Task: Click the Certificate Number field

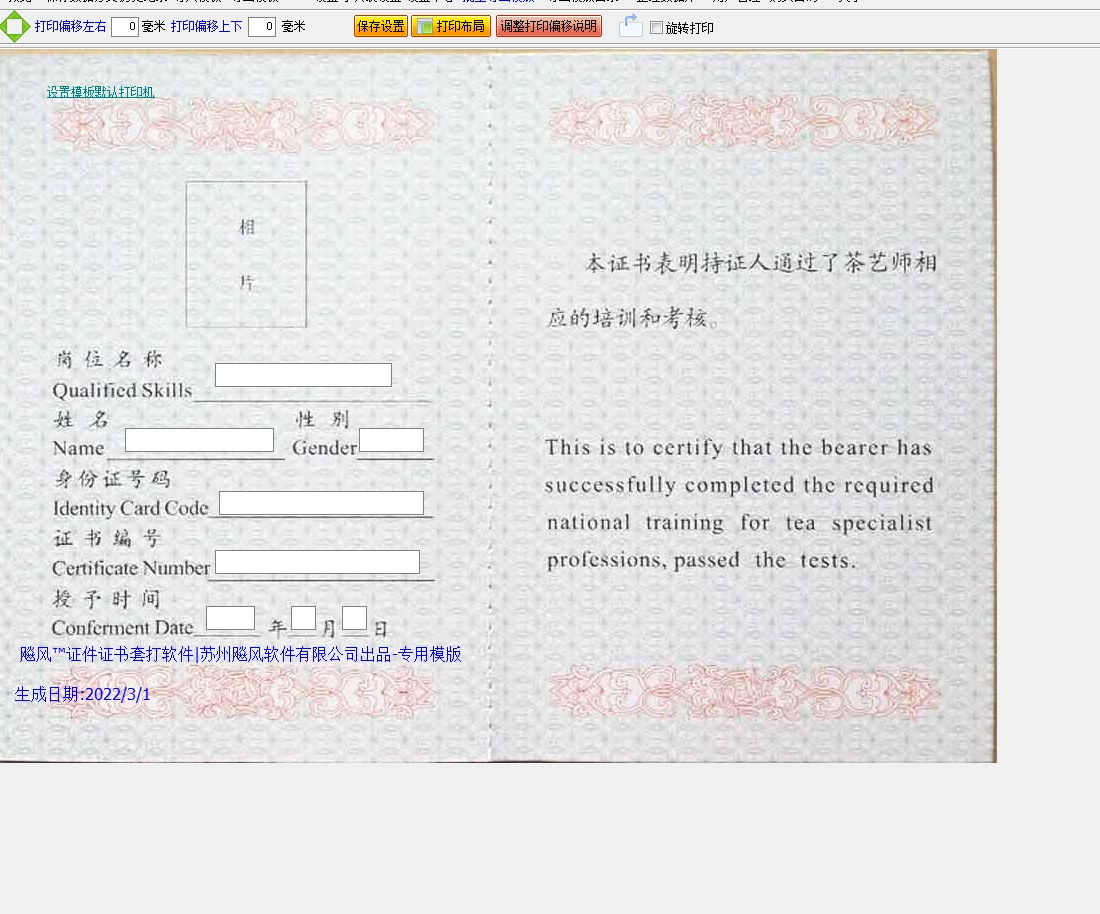Action: pyautogui.click(x=317, y=562)
